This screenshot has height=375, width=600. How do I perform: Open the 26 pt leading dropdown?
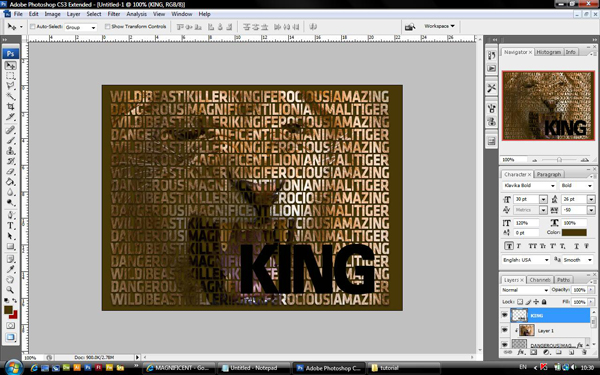tap(591, 199)
